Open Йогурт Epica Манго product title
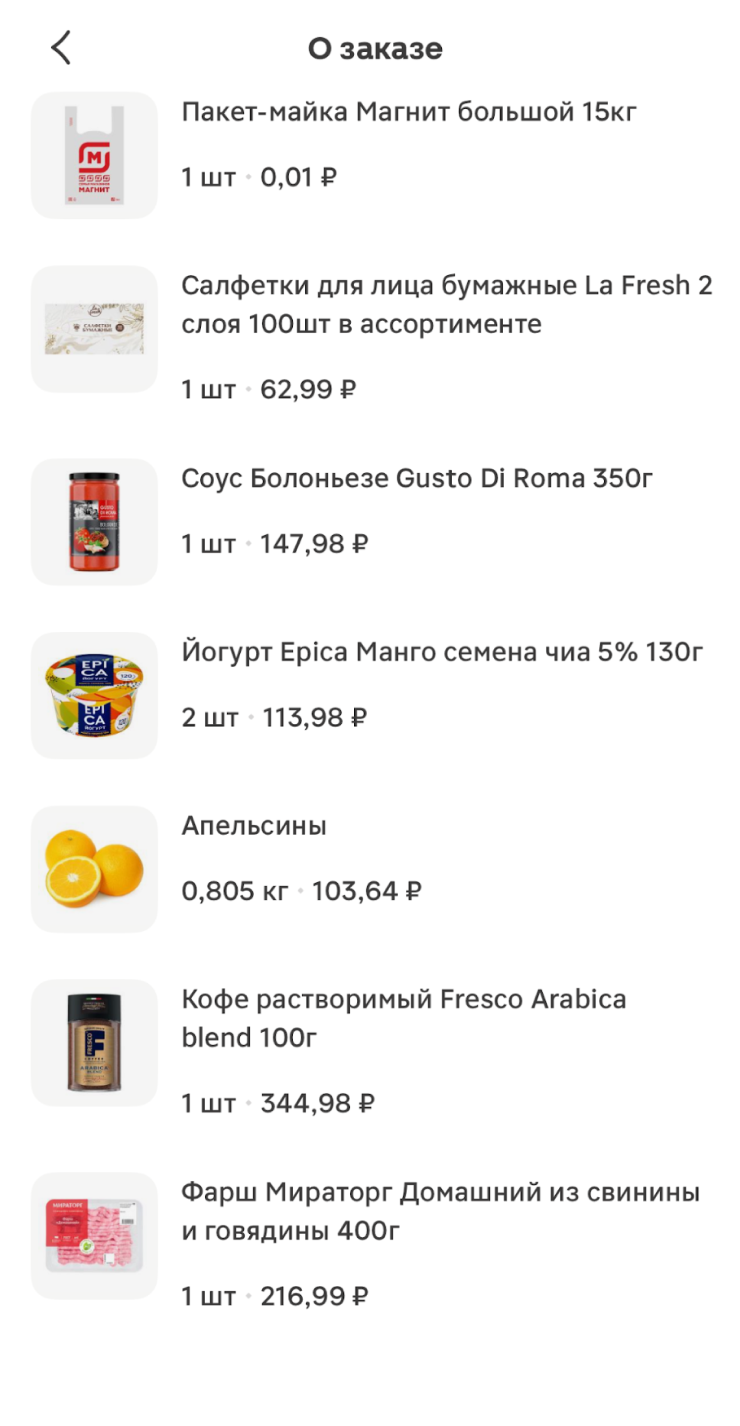The height and width of the screenshot is (1426, 740). 442,653
